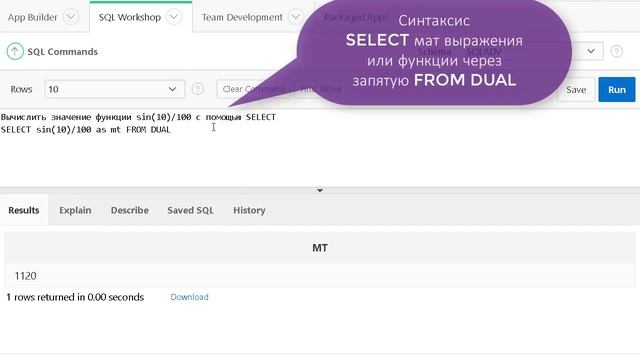Switch to the Explain tab
This screenshot has width=640, height=360.
click(x=75, y=210)
